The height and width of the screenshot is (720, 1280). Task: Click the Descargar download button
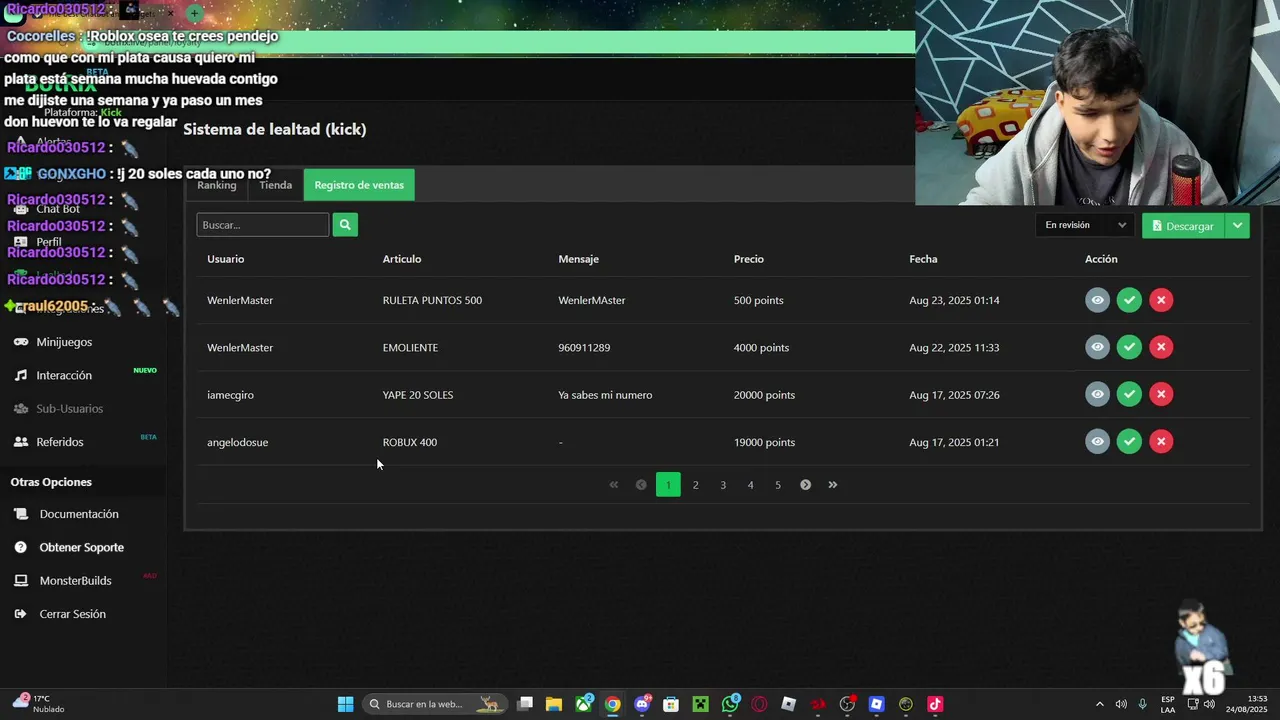1183,226
